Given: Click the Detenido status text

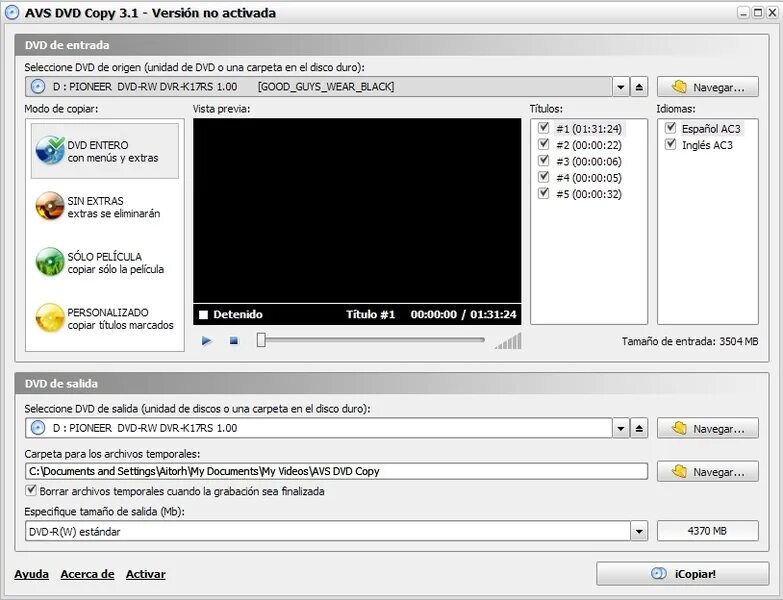Looking at the screenshot, I should click(x=238, y=314).
